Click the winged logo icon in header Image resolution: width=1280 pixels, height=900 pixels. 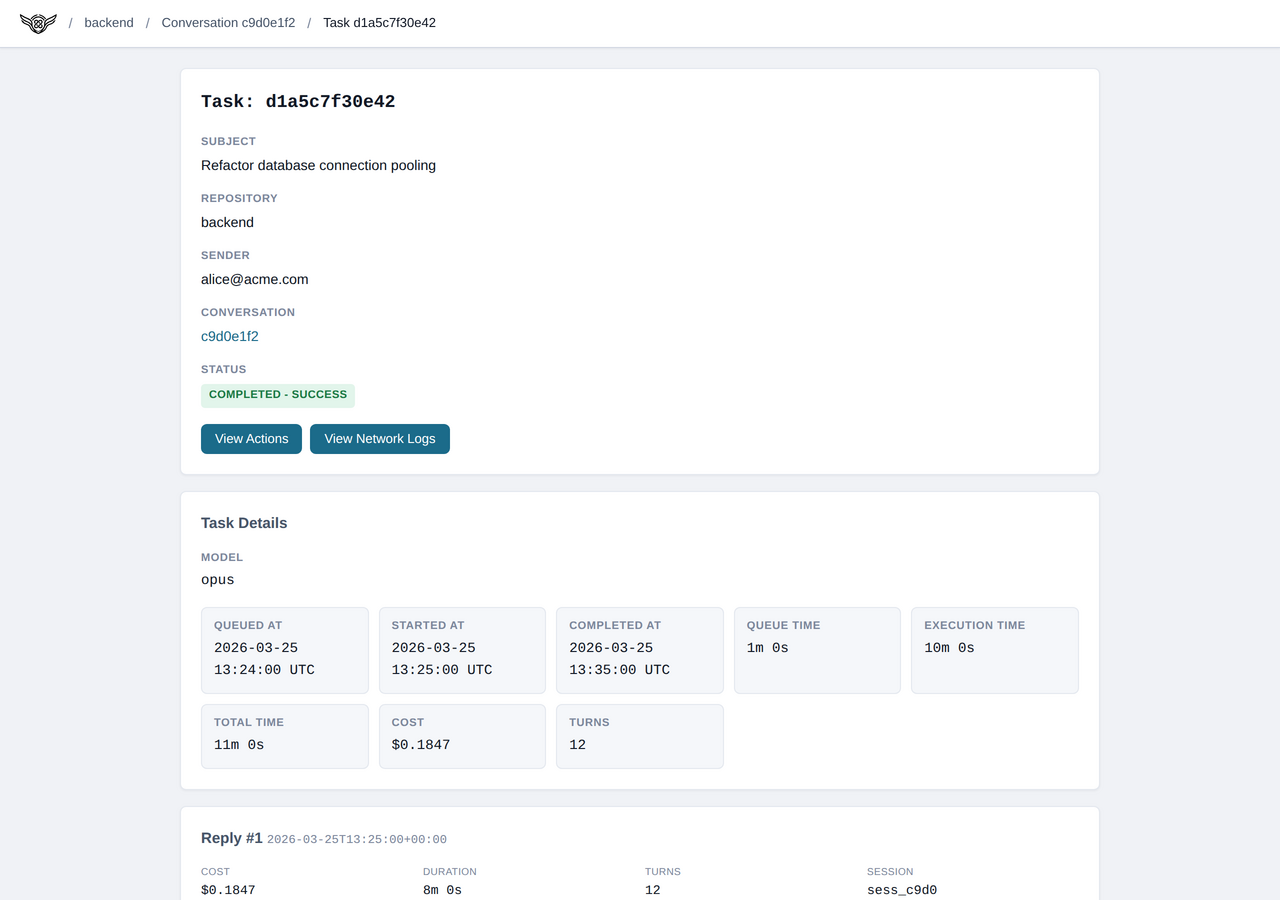(38, 23)
